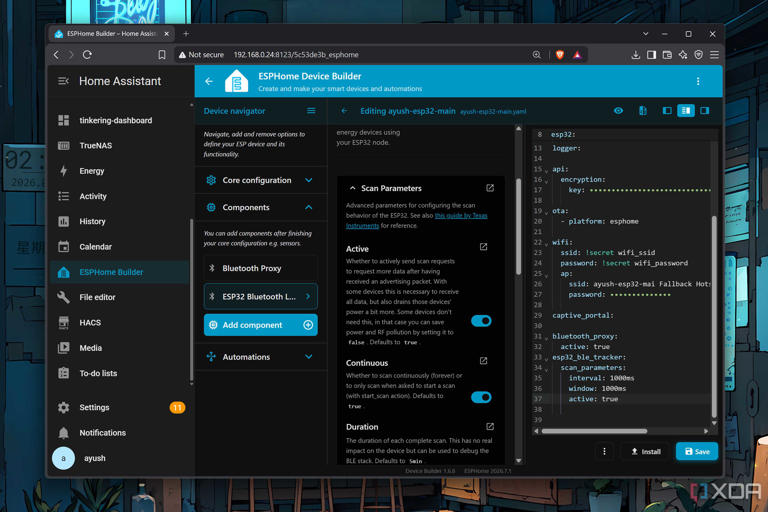768x512 pixels.
Task: Click the HACS store icon
Action: 64,323
